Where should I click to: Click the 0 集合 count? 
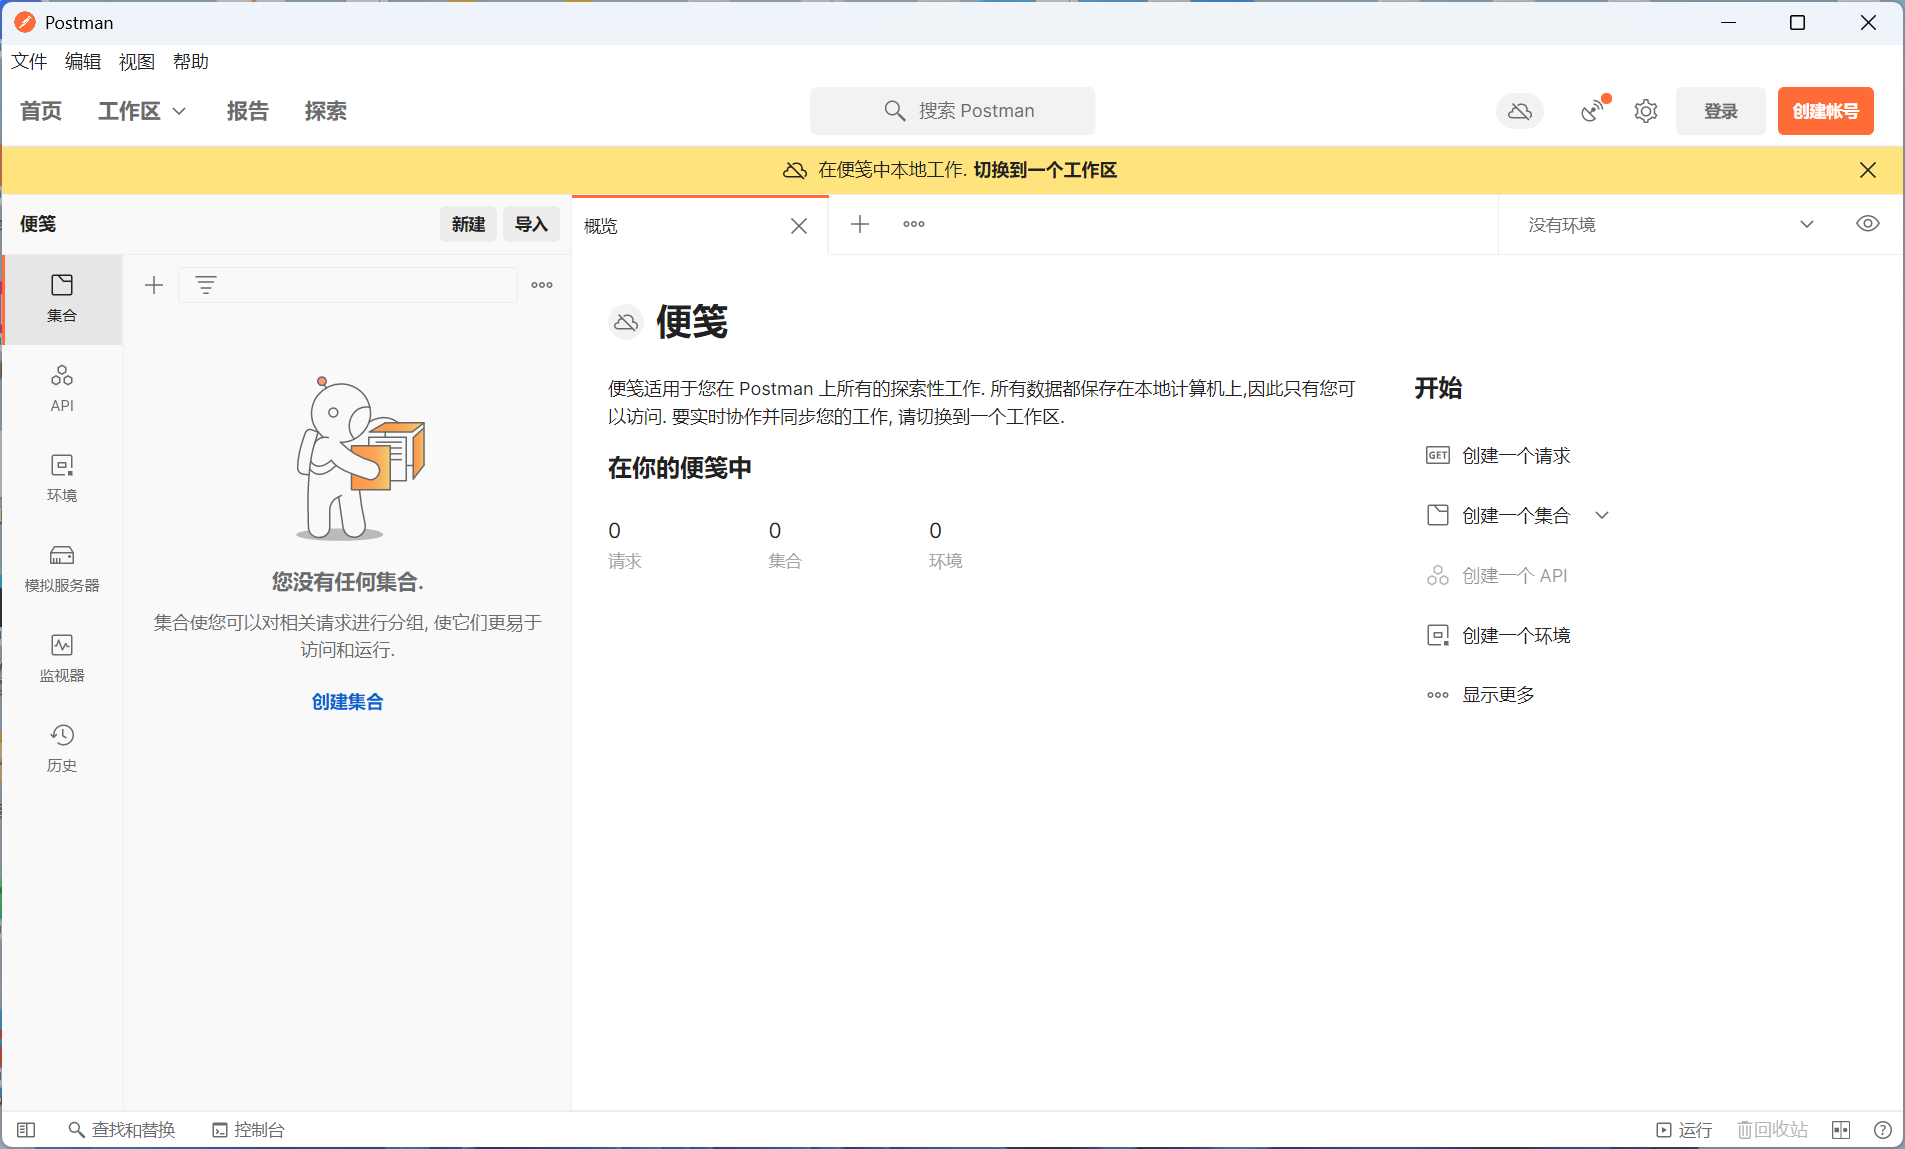click(x=785, y=545)
